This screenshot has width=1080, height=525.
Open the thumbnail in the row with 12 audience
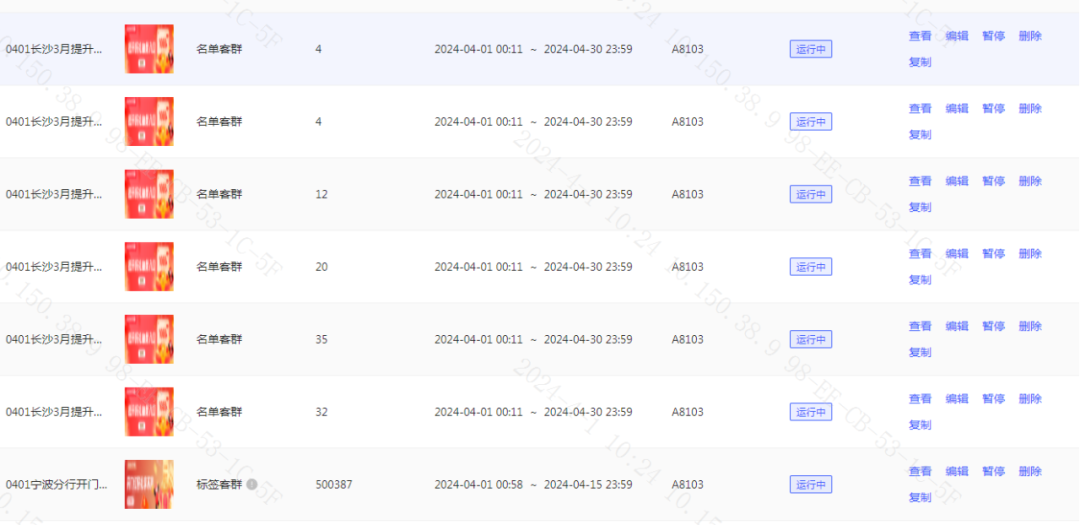coord(149,194)
